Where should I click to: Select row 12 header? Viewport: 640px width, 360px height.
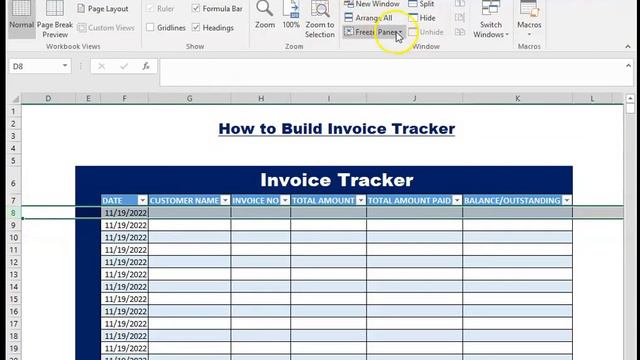(13, 262)
